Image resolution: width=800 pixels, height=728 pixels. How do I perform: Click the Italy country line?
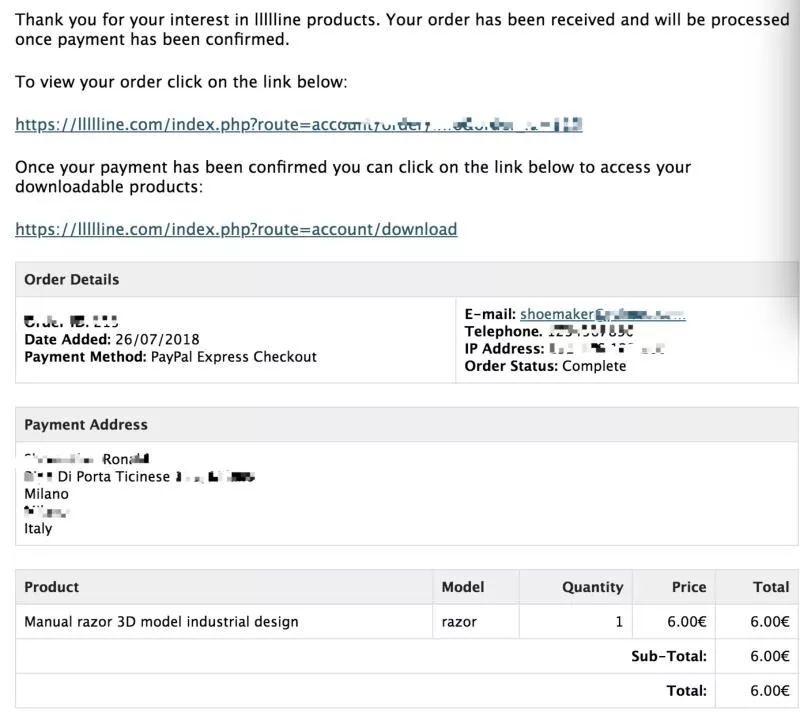tap(38, 529)
